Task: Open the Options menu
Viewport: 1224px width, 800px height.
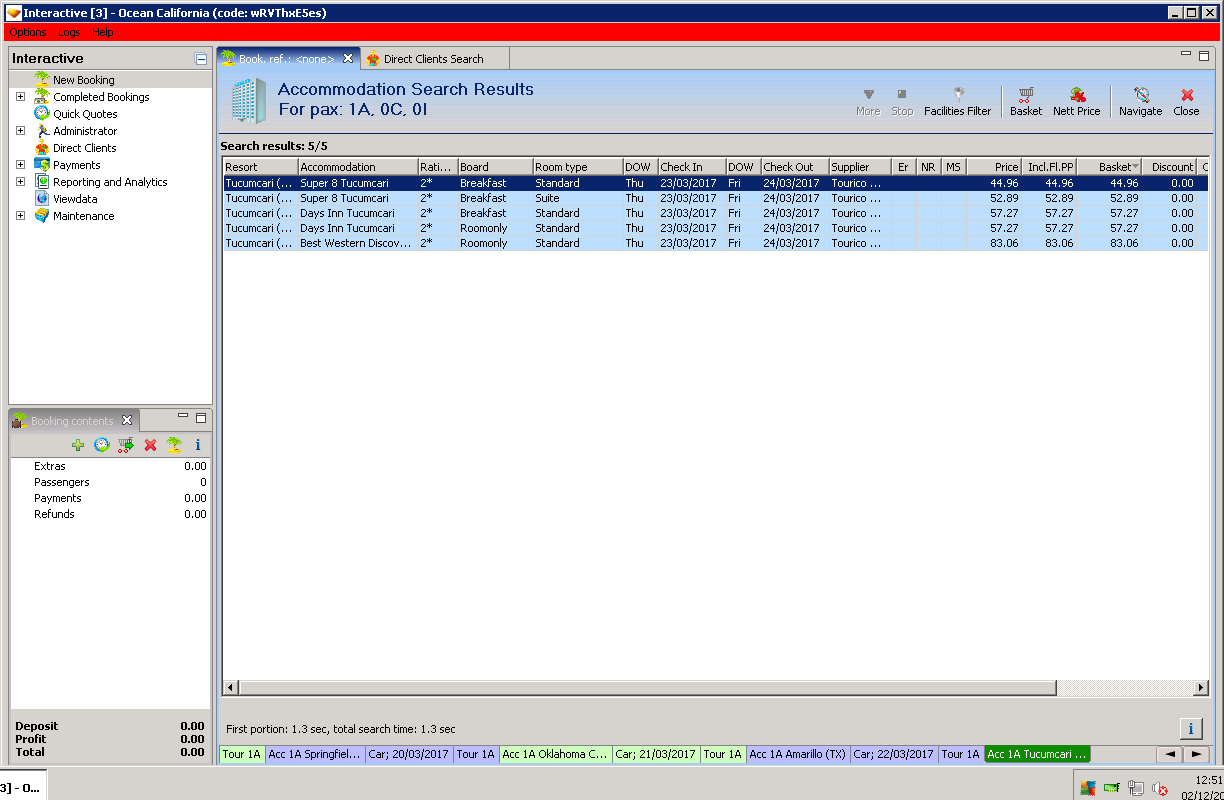Action: click(28, 32)
